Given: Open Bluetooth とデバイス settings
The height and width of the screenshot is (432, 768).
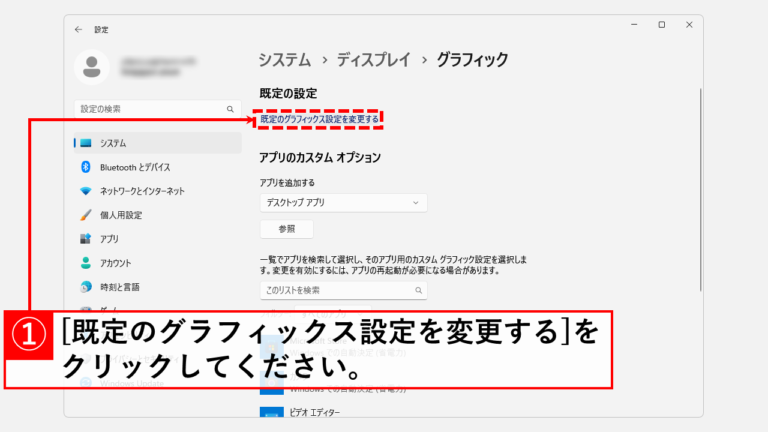Looking at the screenshot, I should coord(158,167).
